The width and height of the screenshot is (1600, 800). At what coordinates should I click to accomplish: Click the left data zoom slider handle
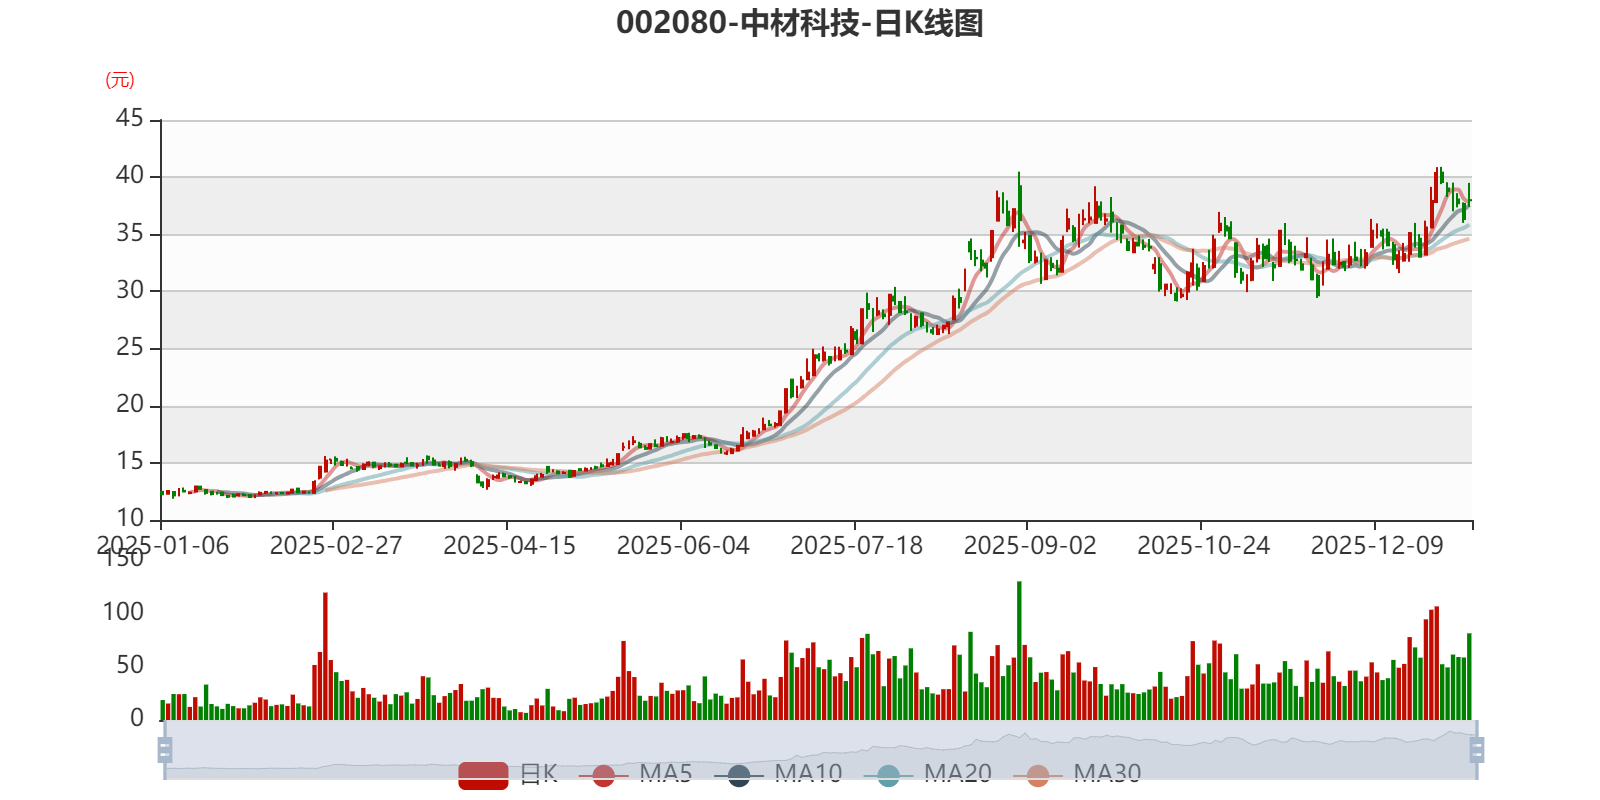[165, 749]
